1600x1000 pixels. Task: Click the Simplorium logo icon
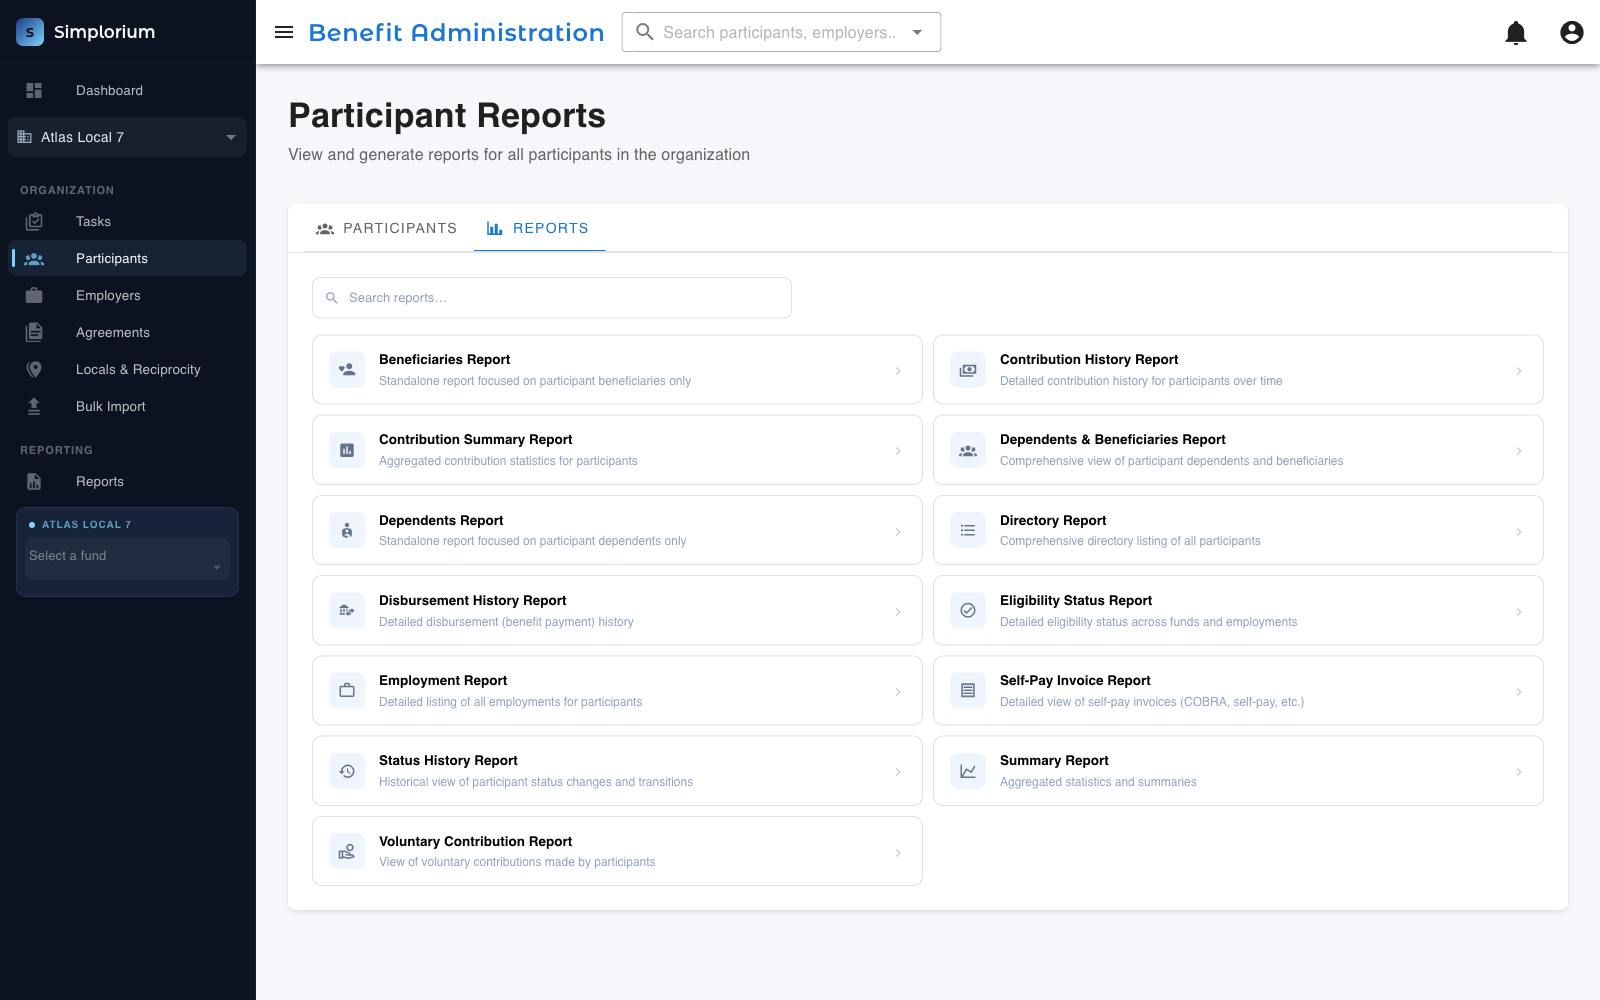(30, 32)
